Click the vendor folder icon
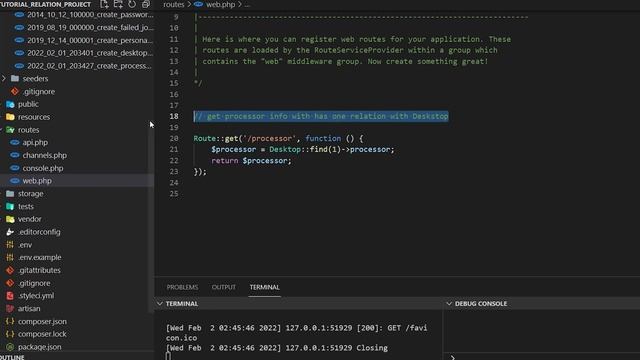640x360 pixels. click(x=10, y=219)
